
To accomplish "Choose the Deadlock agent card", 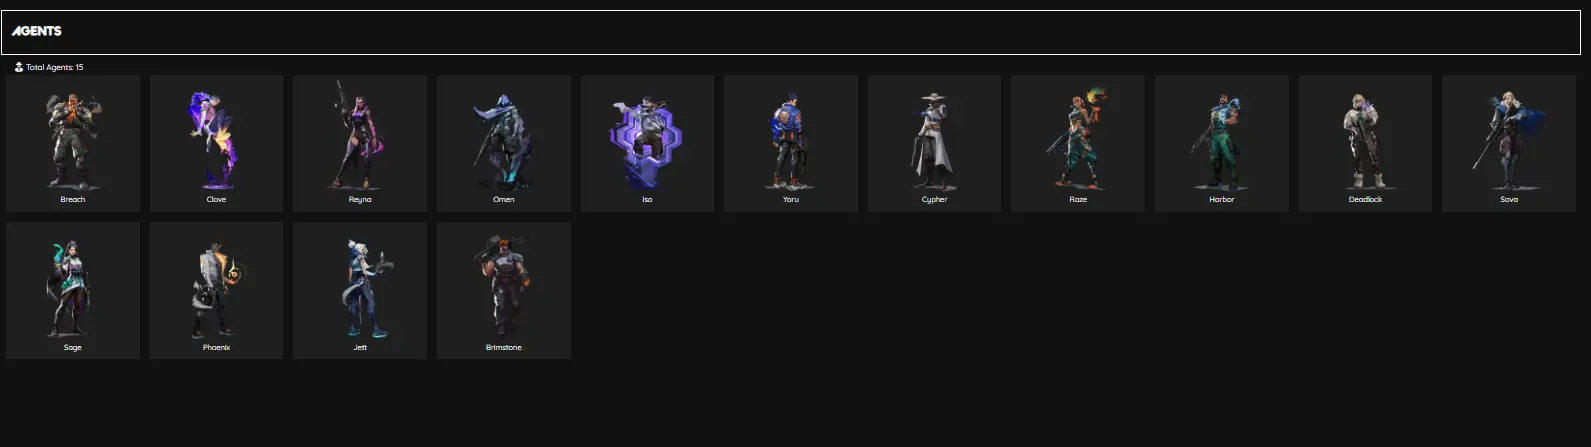I will [1365, 143].
